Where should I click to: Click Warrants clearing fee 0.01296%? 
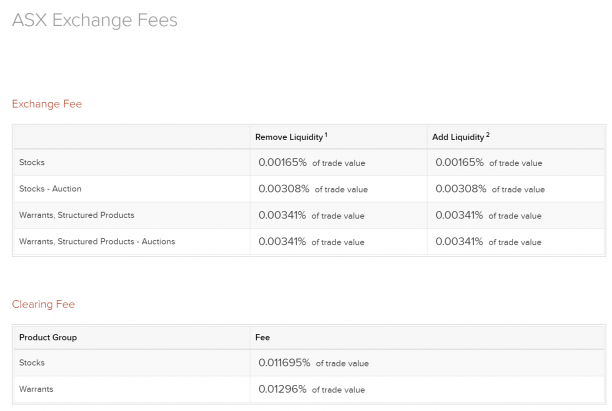tap(283, 389)
